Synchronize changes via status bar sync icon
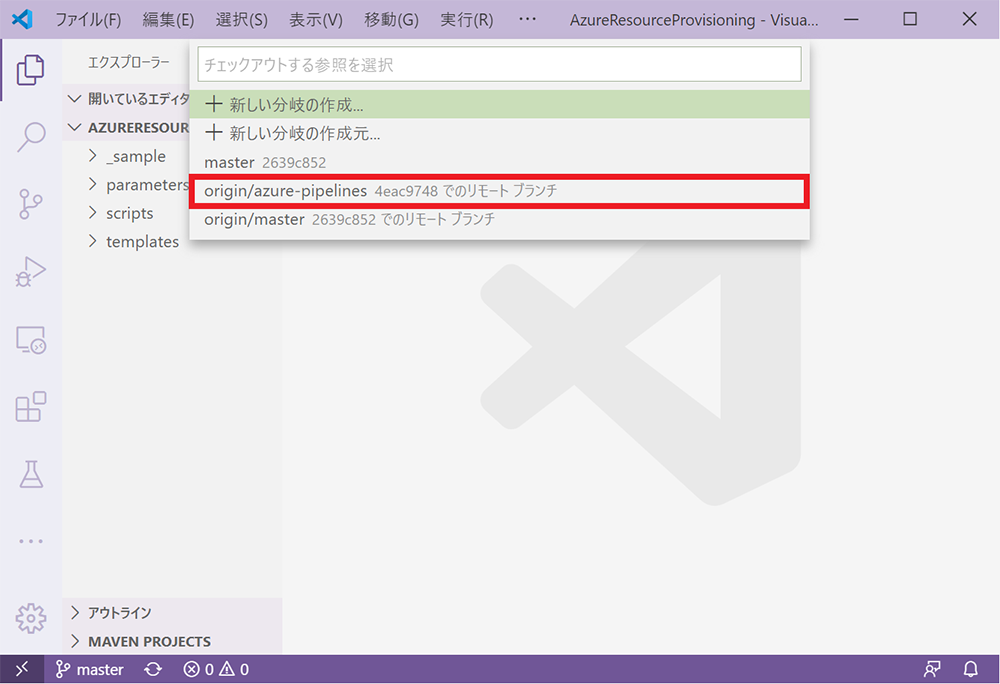The image size is (1000, 684). pyautogui.click(x=153, y=669)
